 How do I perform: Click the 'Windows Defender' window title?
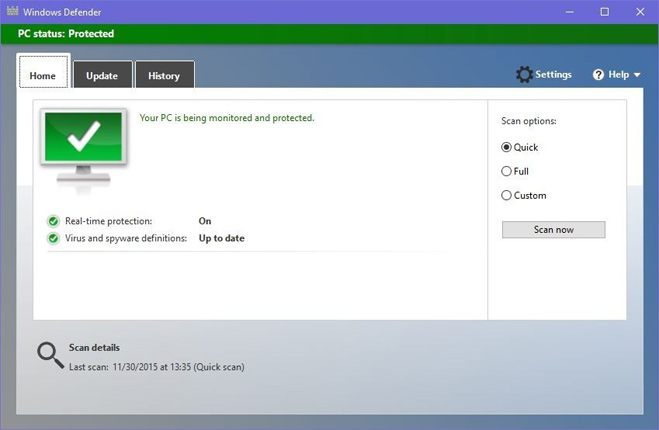pyautogui.click(x=62, y=12)
